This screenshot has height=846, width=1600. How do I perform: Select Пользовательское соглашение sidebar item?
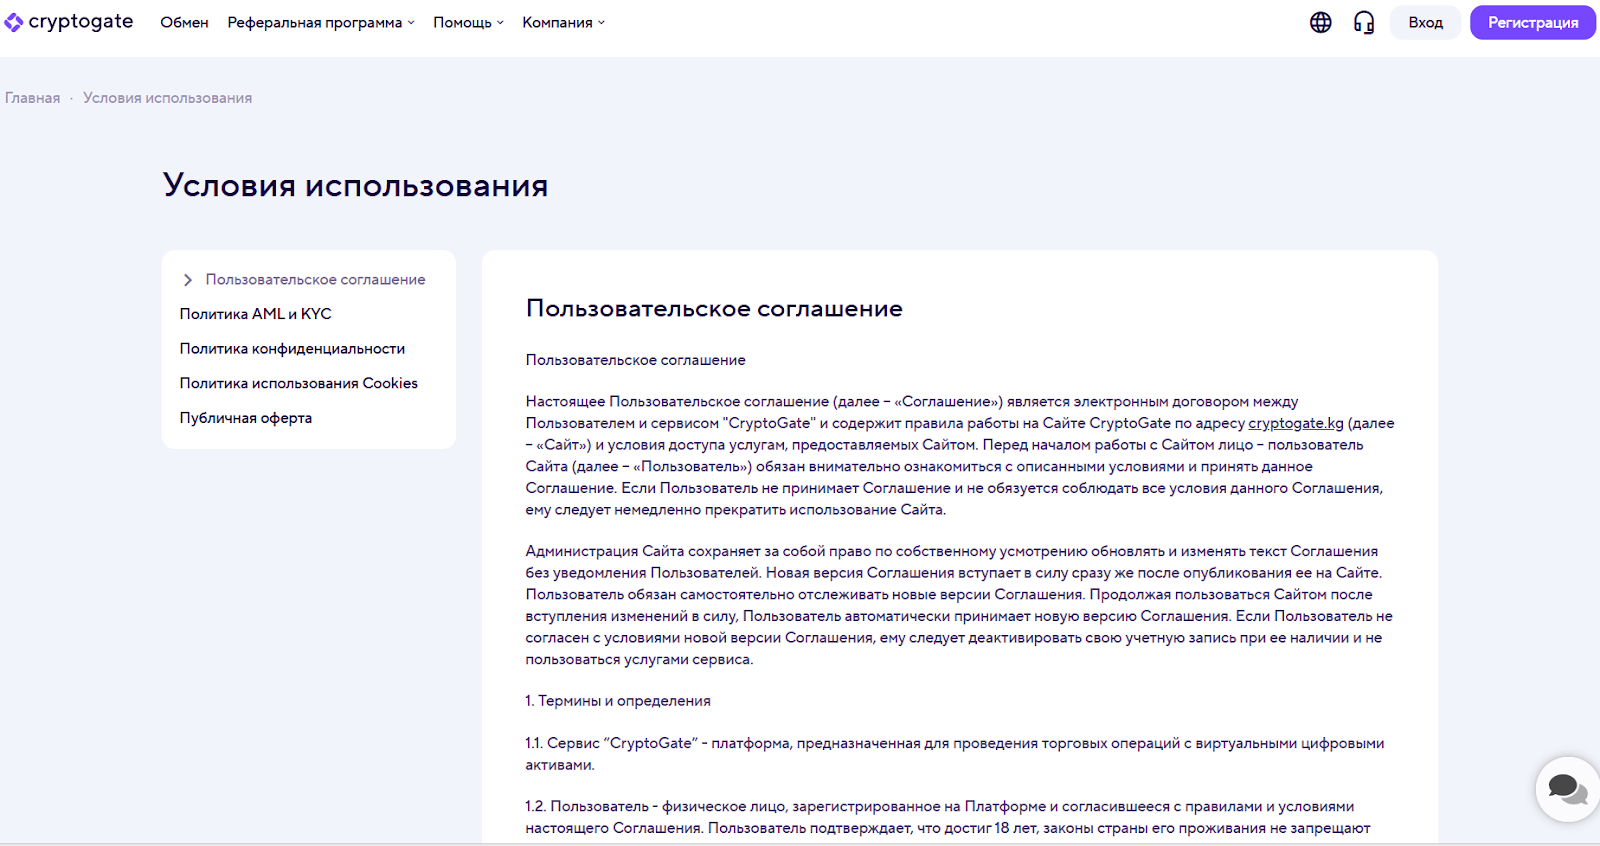coord(315,280)
